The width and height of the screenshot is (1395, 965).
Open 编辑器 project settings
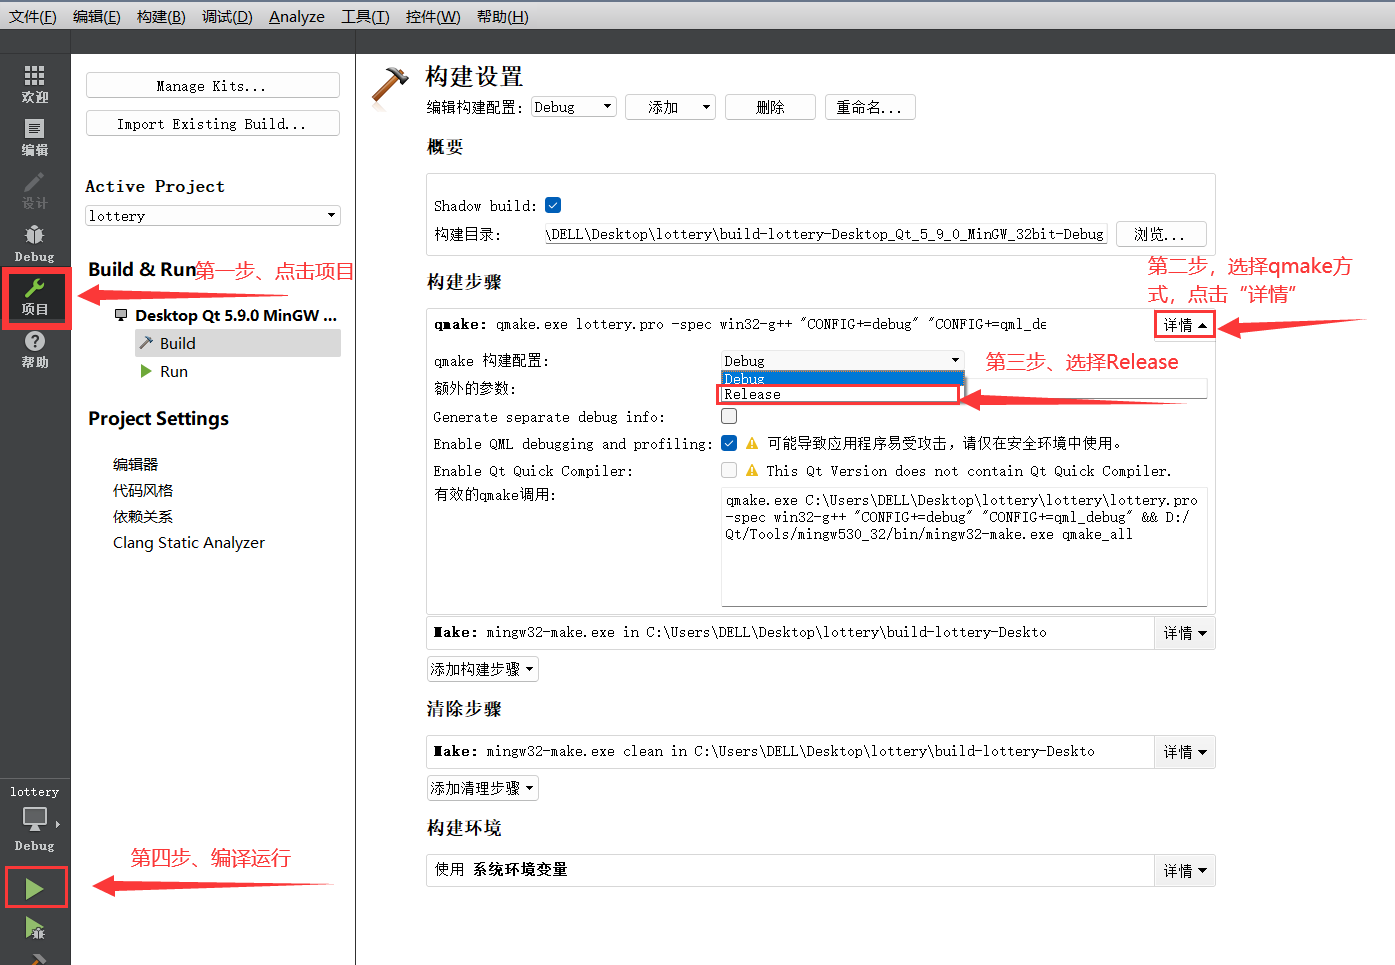click(136, 464)
